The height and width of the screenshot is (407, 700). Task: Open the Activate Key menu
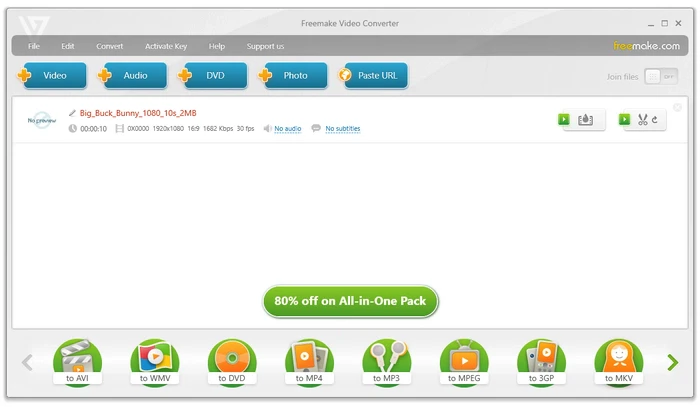(166, 46)
